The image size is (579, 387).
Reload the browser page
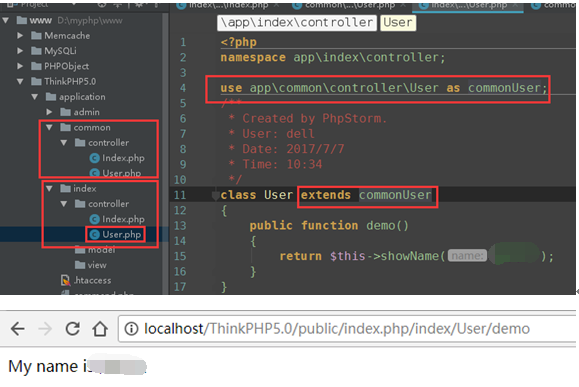click(73, 328)
